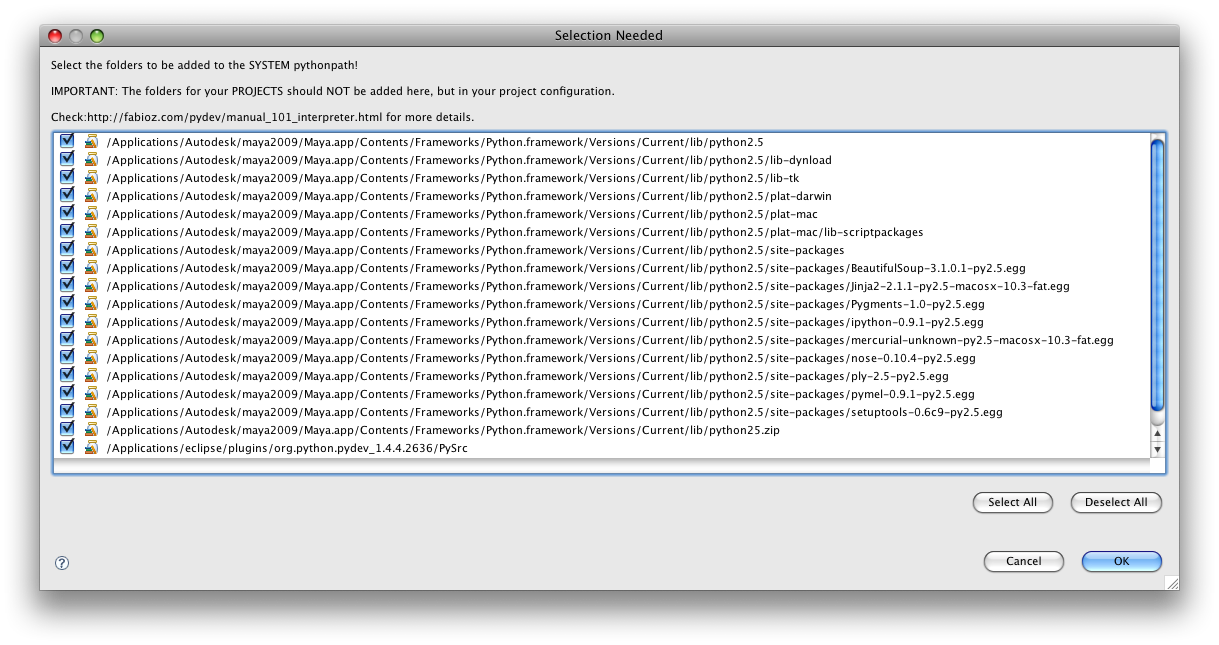Uncheck the PySrc entry checkbox
1219x645 pixels.
[66, 447]
